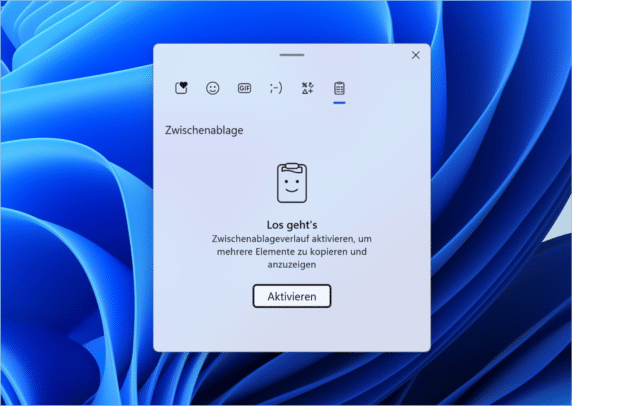Click desktop wallpaper above the panel
The height and width of the screenshot is (410, 624).
pos(292,22)
